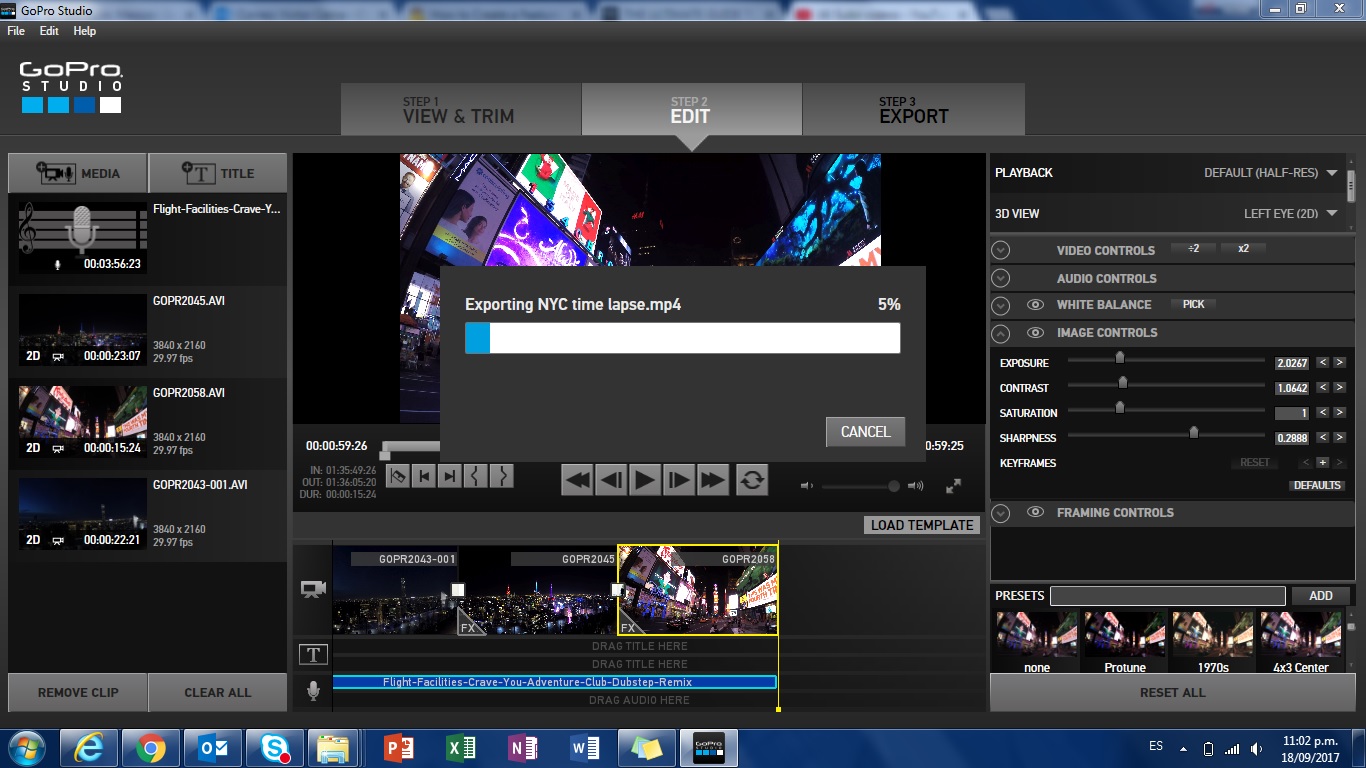
Task: Click the Sharpness slider handle
Action: click(x=1193, y=433)
